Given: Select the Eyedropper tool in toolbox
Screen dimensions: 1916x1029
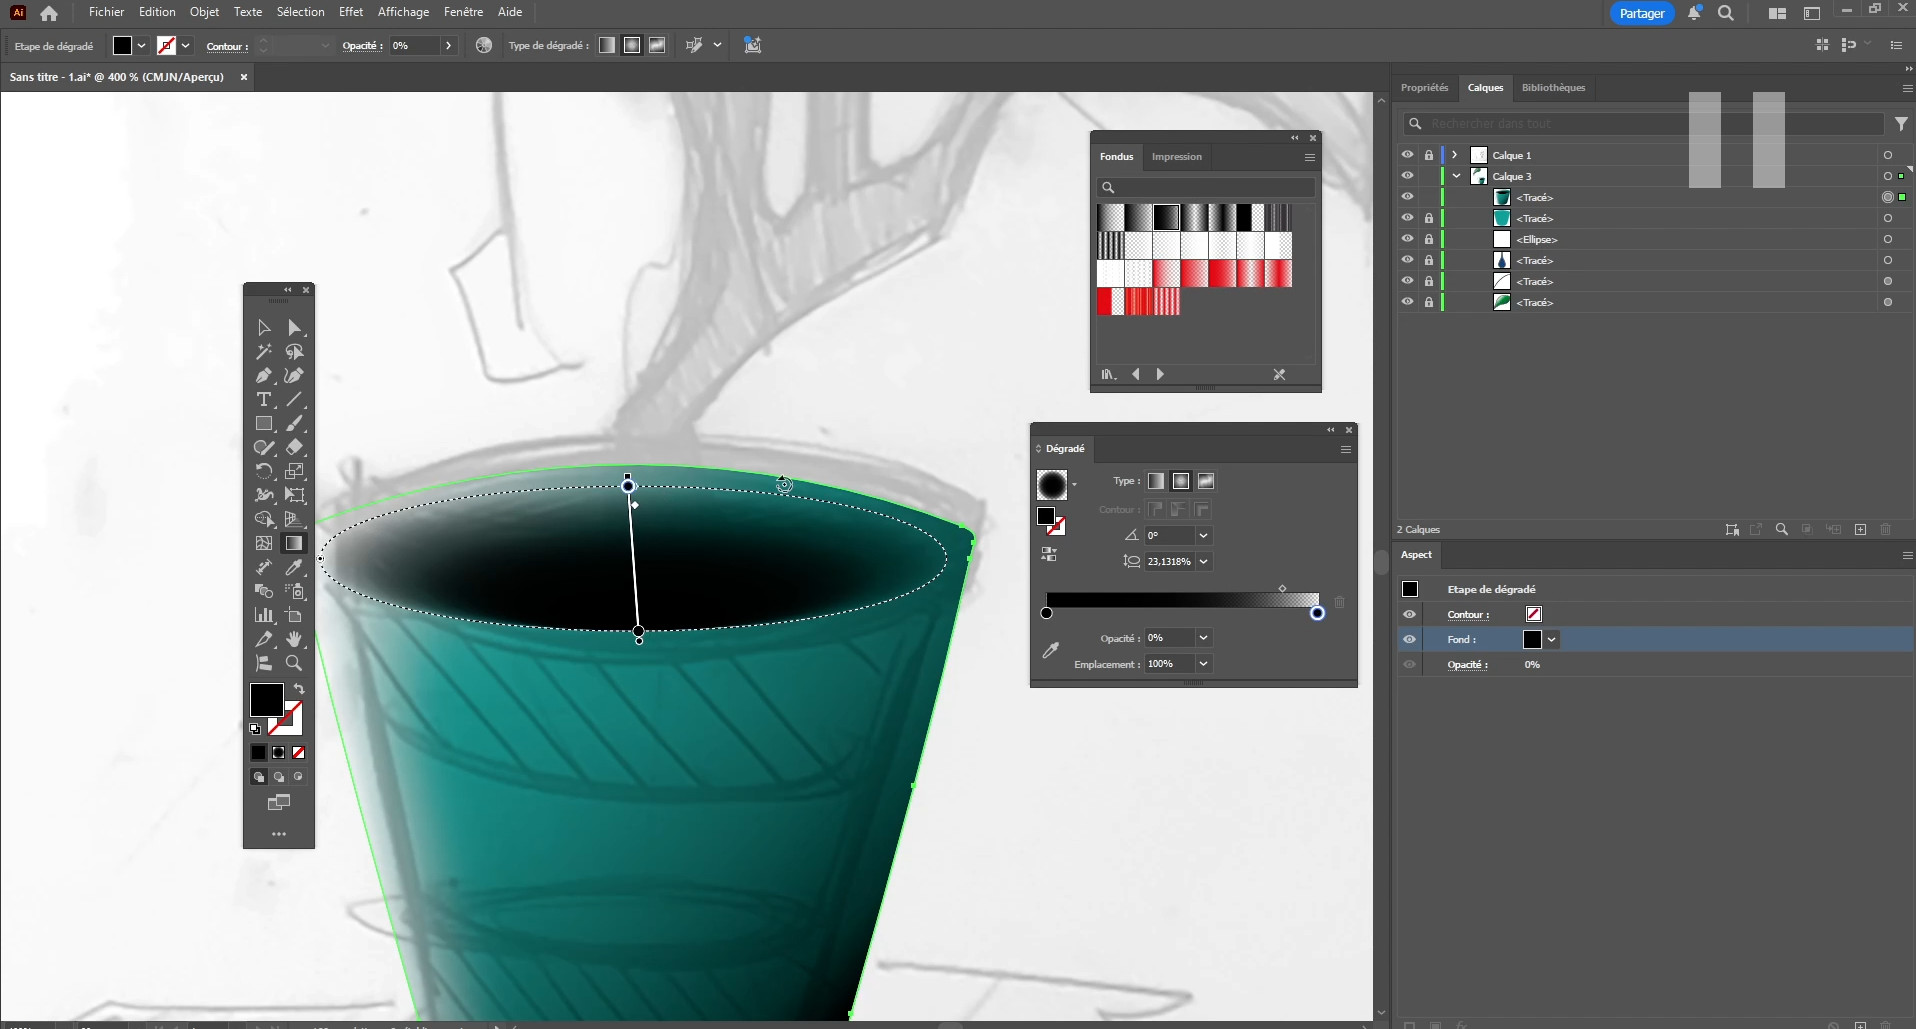Looking at the screenshot, I should (294, 567).
